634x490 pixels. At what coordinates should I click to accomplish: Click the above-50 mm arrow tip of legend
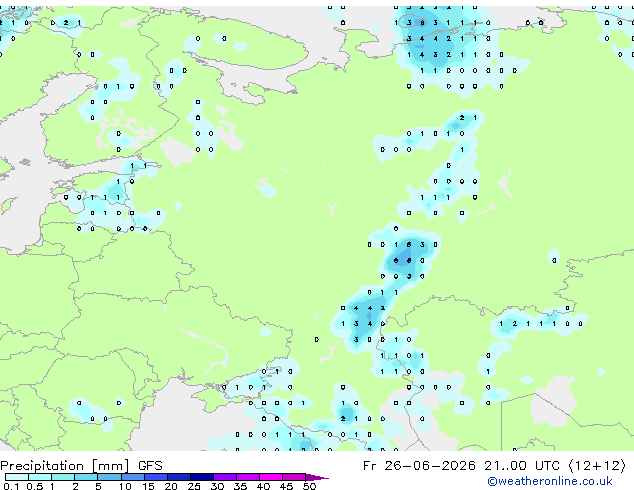[317, 477]
